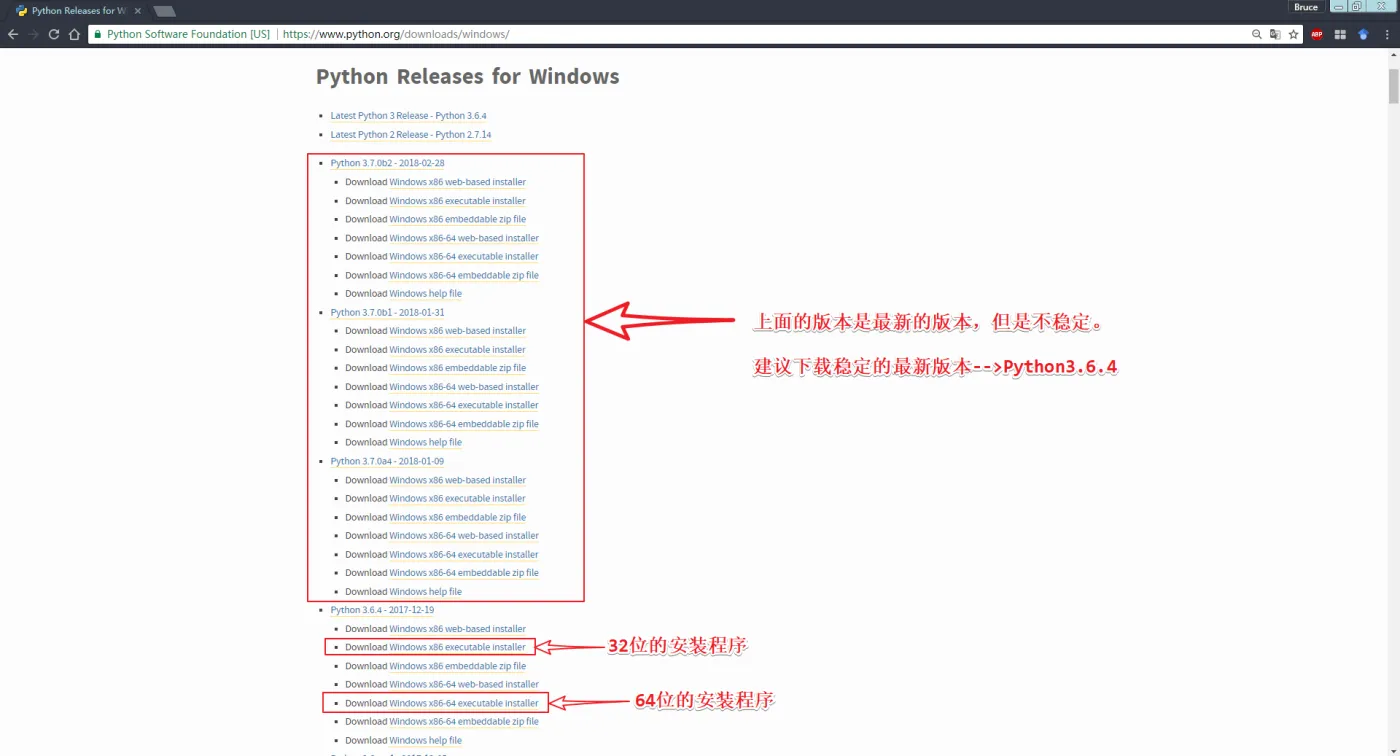View site security info via the green lock
The height and width of the screenshot is (756, 1400).
[97, 34]
